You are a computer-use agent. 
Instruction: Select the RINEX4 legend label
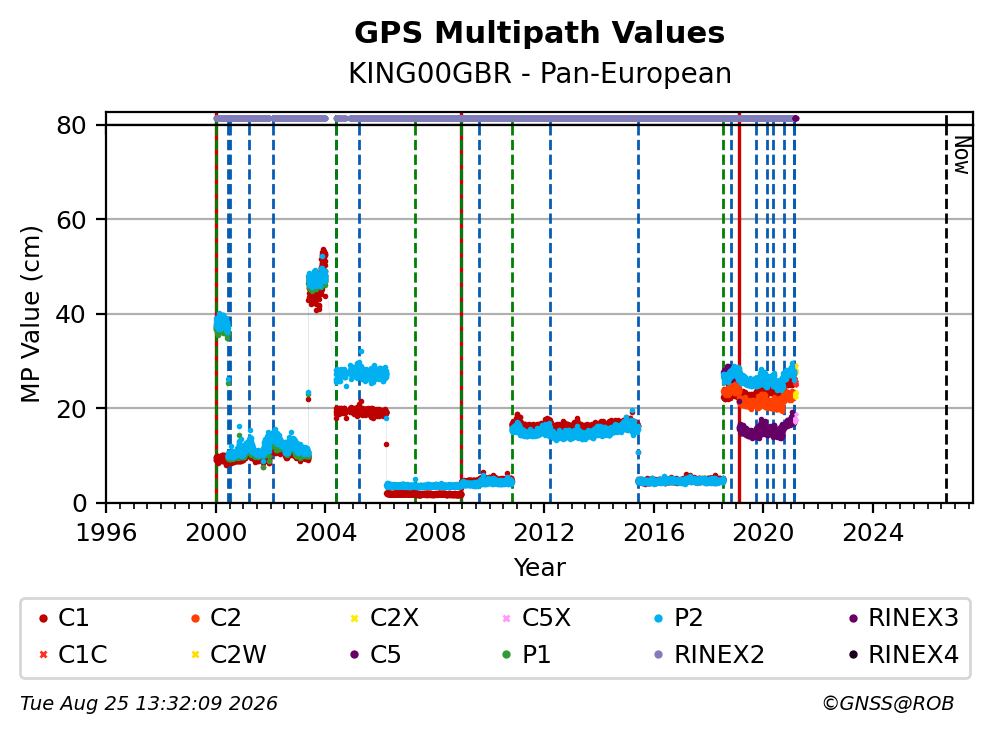[x=914, y=654]
